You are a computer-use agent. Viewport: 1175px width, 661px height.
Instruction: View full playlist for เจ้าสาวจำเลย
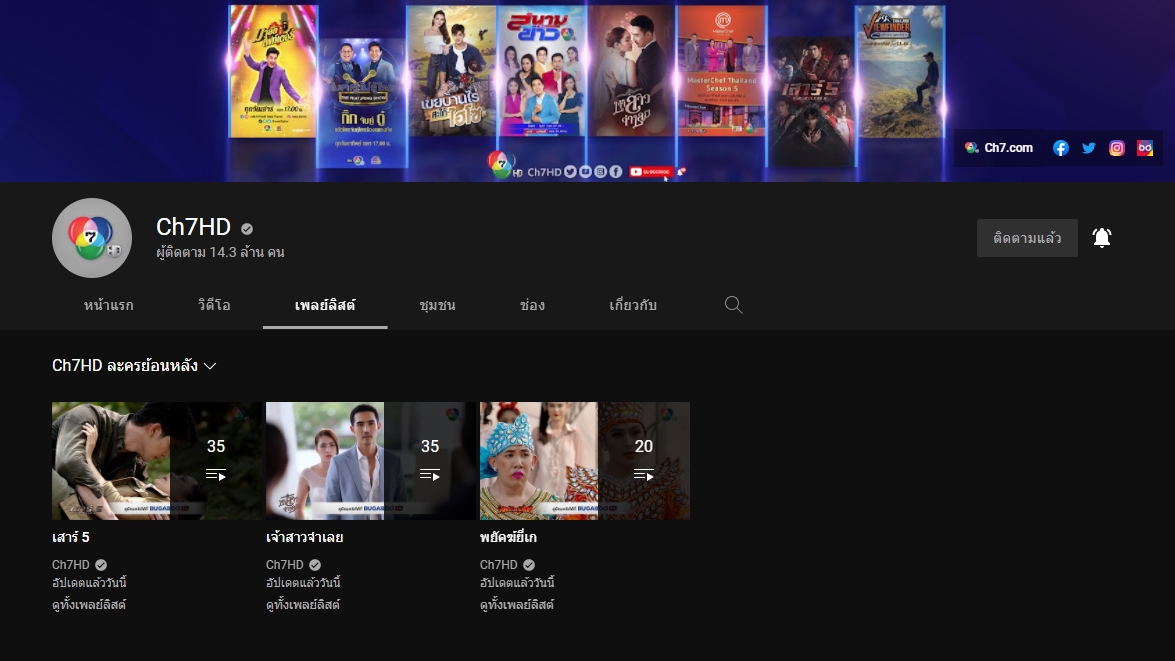coord(303,604)
